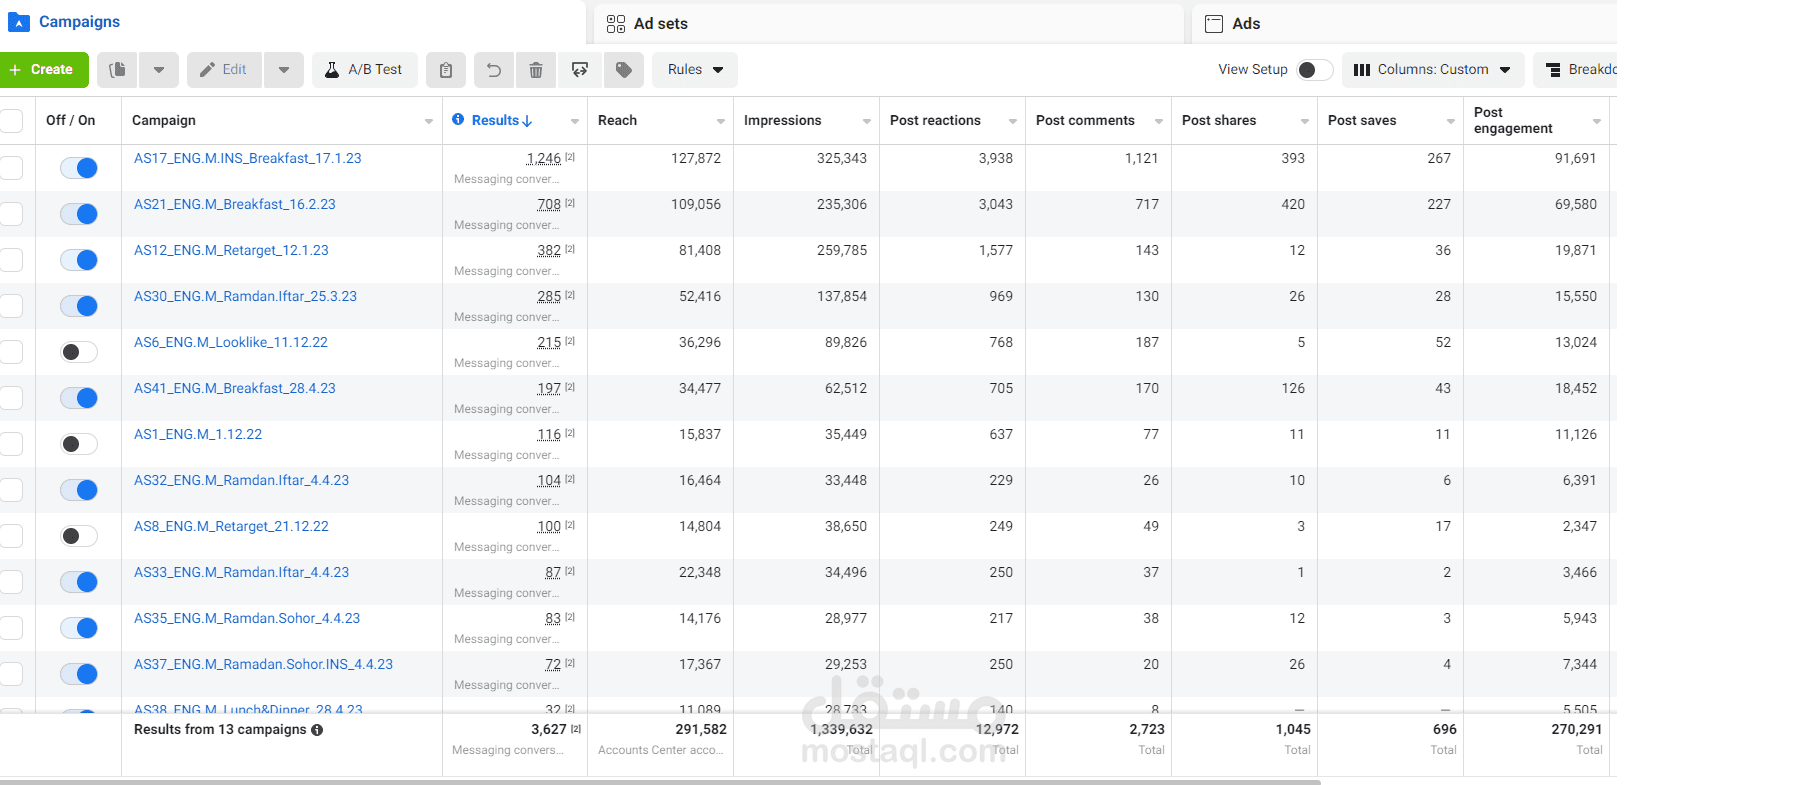Click the duplicate campaign icon
1808x785 pixels.
(118, 70)
